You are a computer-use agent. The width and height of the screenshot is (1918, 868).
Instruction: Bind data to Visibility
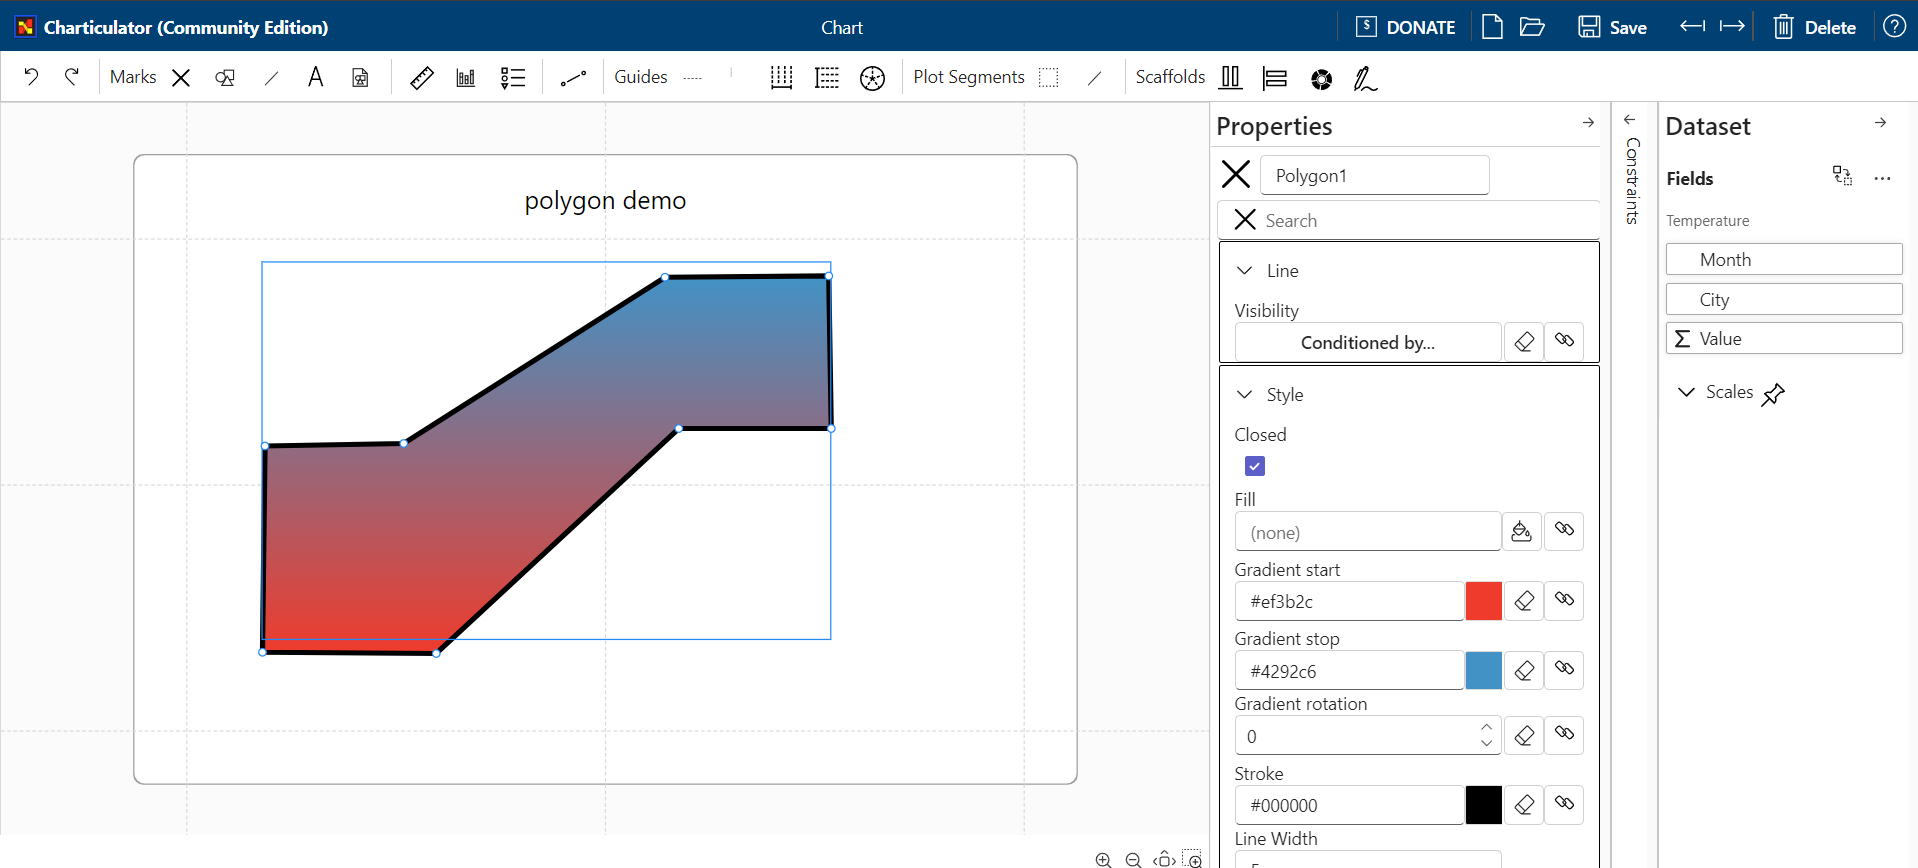(x=1564, y=342)
